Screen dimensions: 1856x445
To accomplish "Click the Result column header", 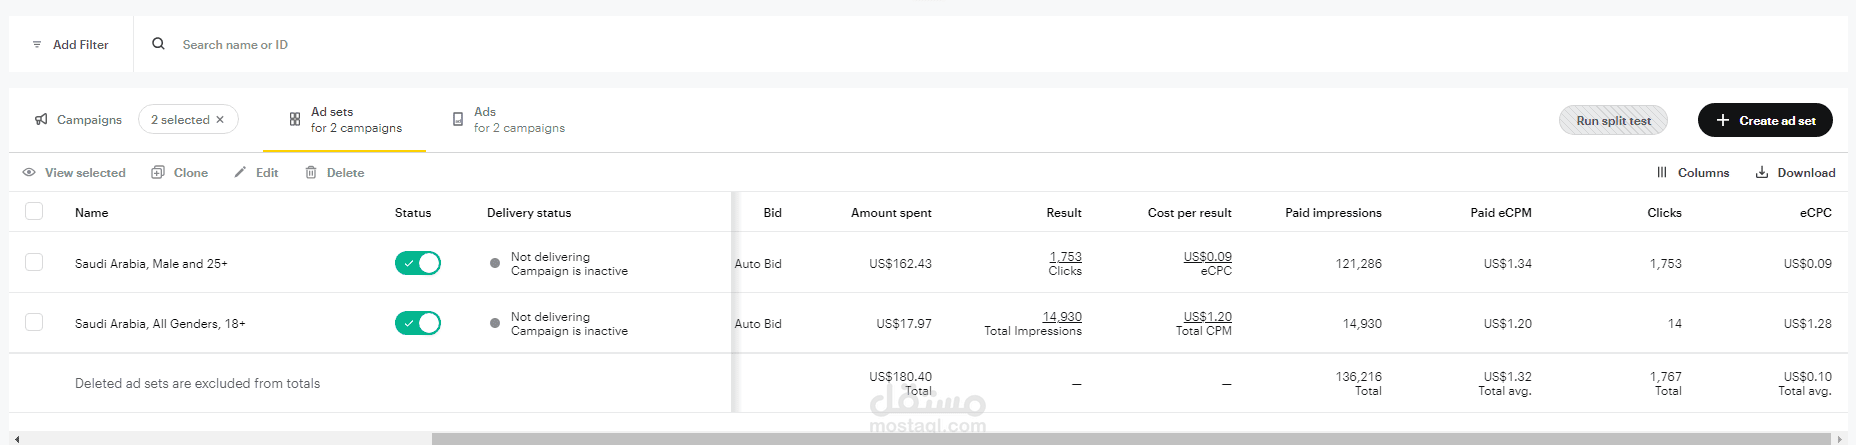I will click(1064, 213).
